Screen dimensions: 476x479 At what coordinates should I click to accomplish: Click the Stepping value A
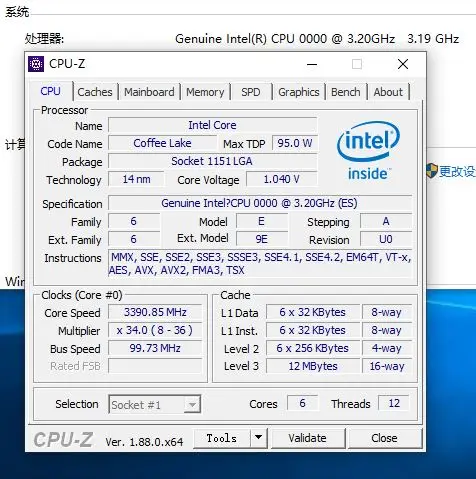coord(386,221)
